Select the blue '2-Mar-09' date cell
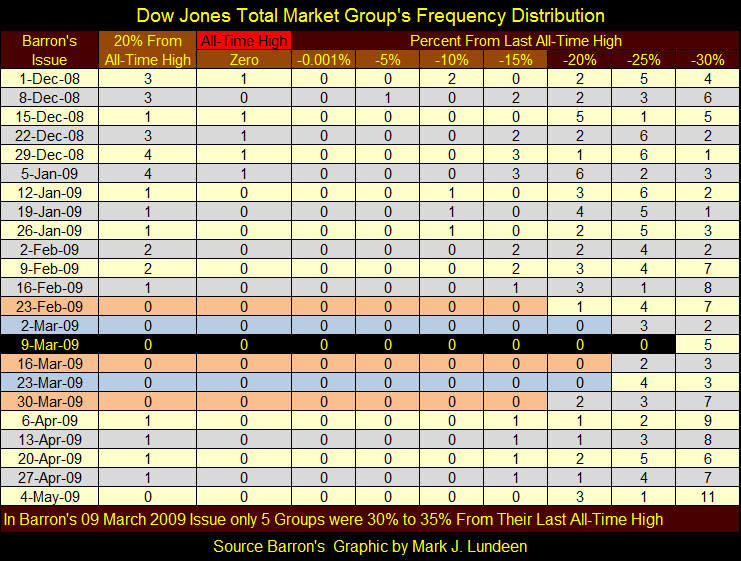 pyautogui.click(x=50, y=326)
